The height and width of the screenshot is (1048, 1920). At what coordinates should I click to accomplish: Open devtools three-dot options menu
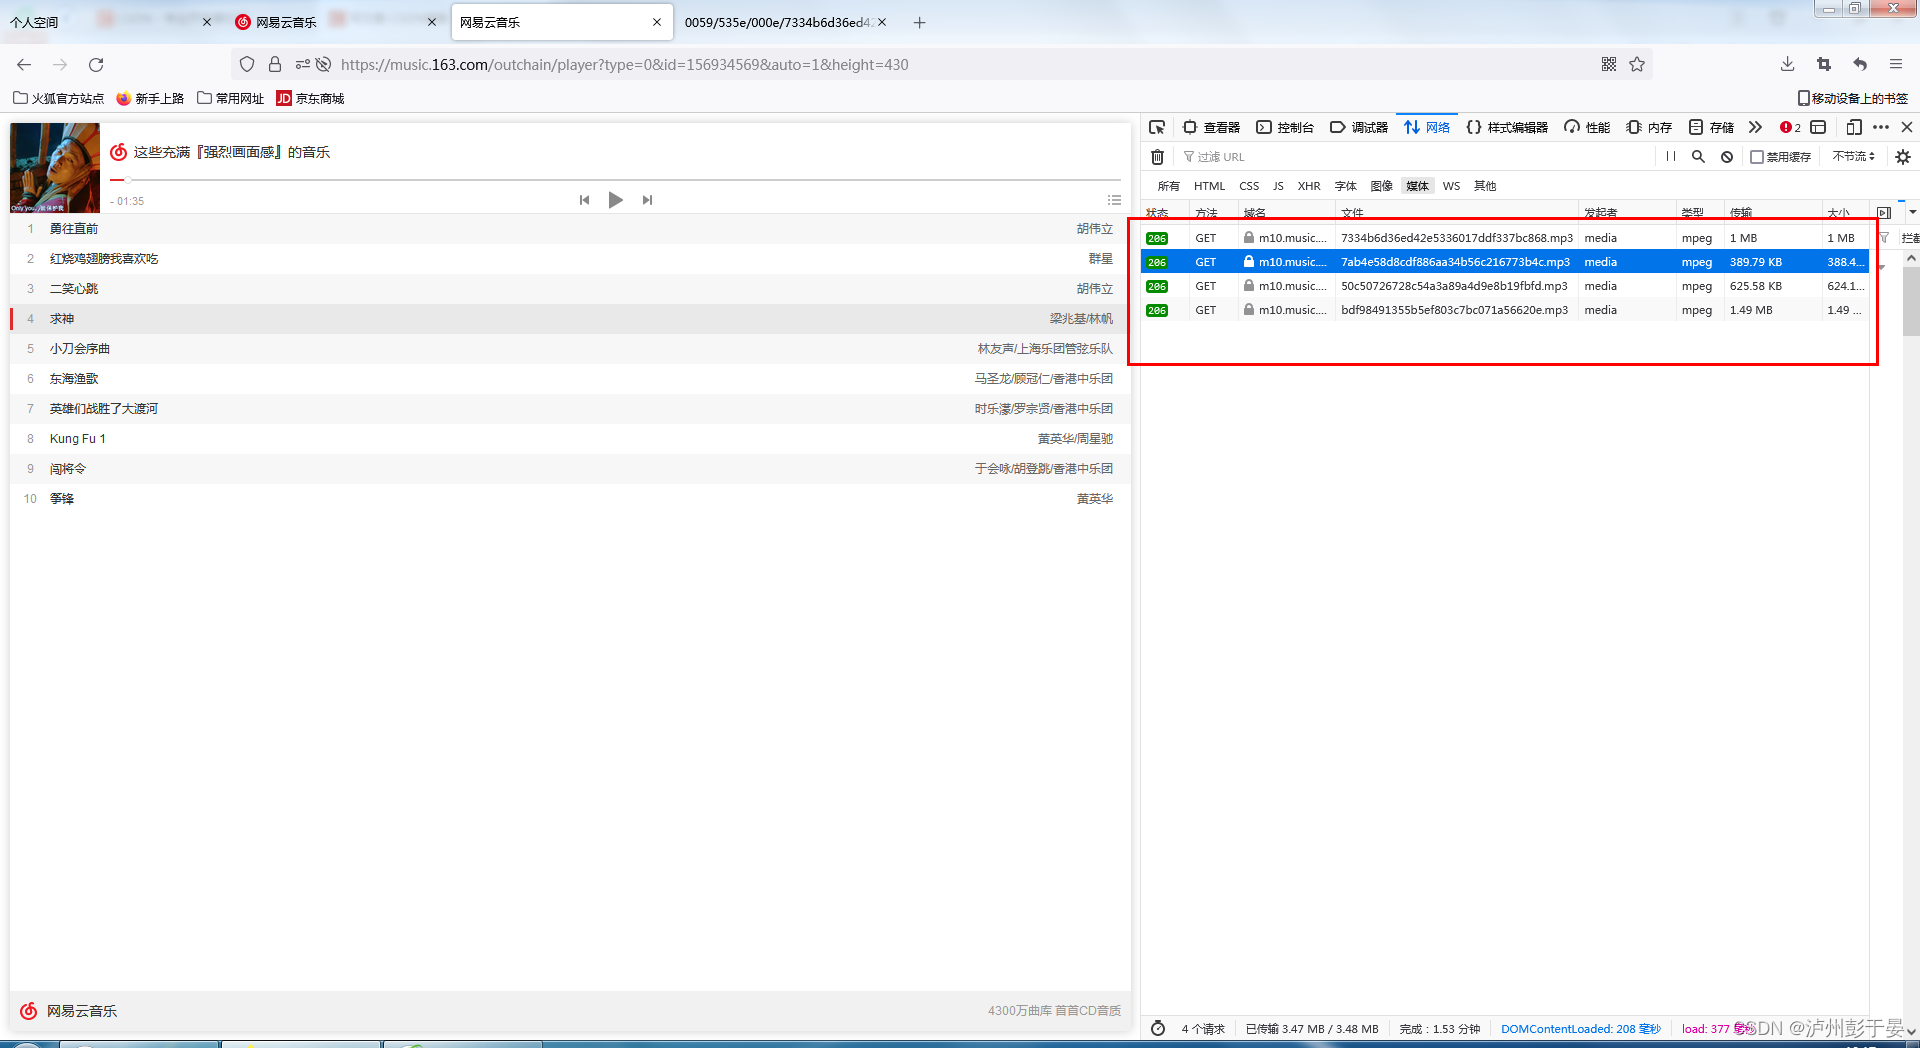tap(1881, 127)
